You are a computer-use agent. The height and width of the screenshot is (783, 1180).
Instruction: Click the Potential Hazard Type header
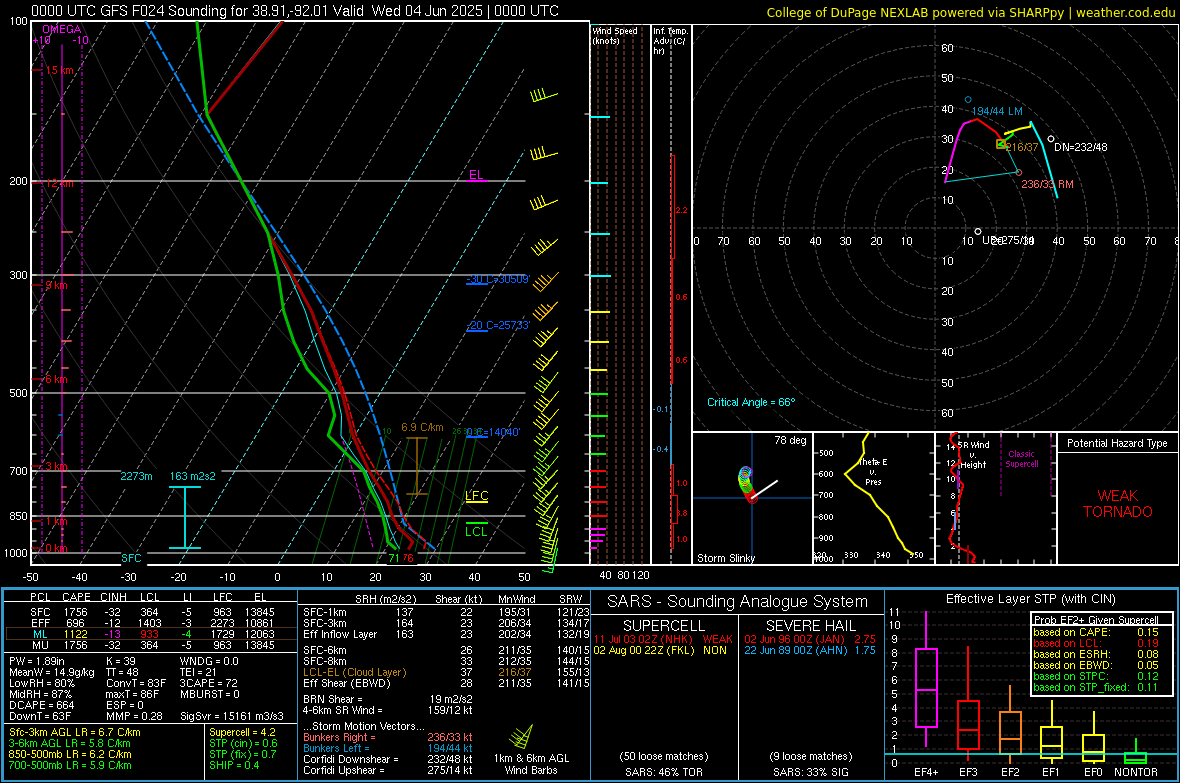click(1117, 443)
